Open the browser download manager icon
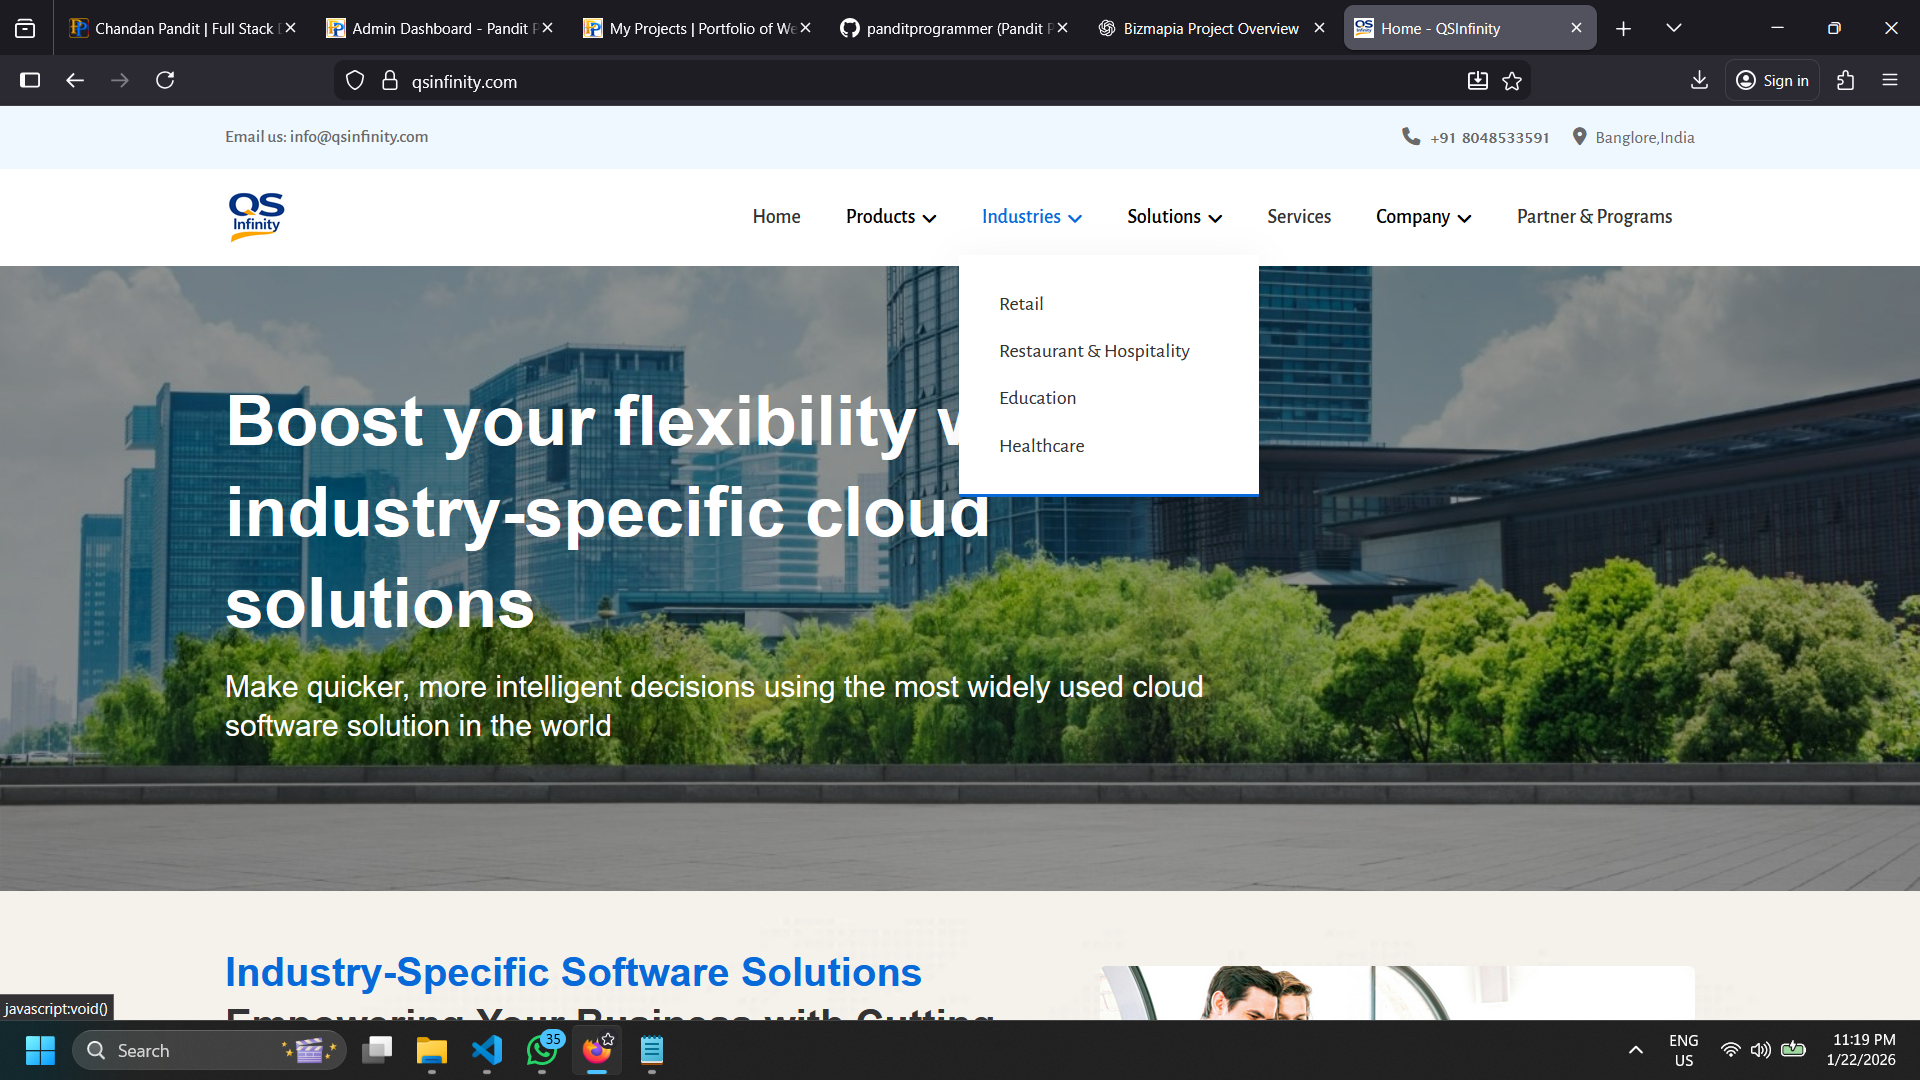This screenshot has height=1080, width=1920. [1699, 80]
